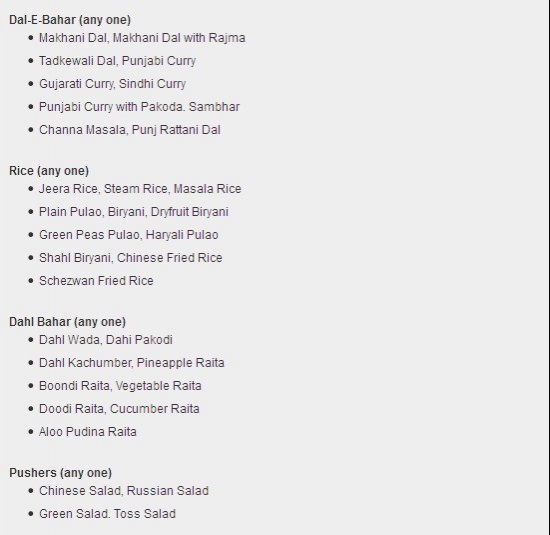Screen dimensions: 550x535
Task: Select Makhani Dal with Rajma list item
Action: pyautogui.click(x=142, y=38)
